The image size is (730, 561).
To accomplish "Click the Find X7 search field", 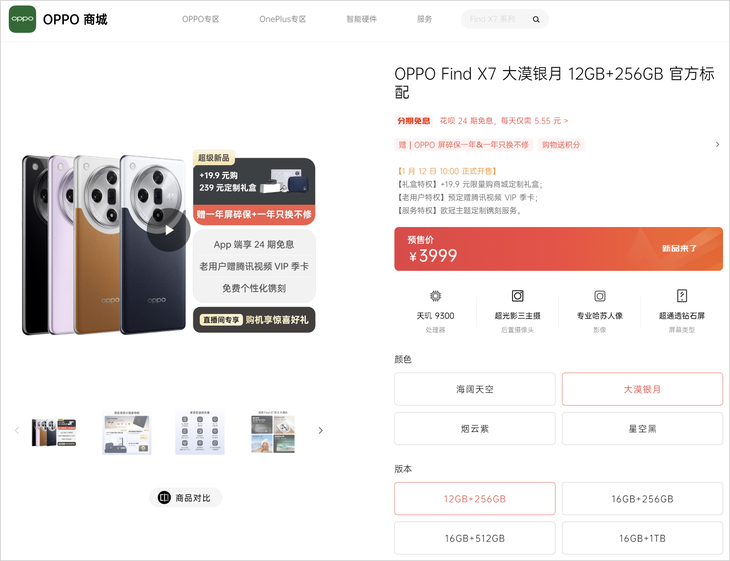I will coord(496,20).
